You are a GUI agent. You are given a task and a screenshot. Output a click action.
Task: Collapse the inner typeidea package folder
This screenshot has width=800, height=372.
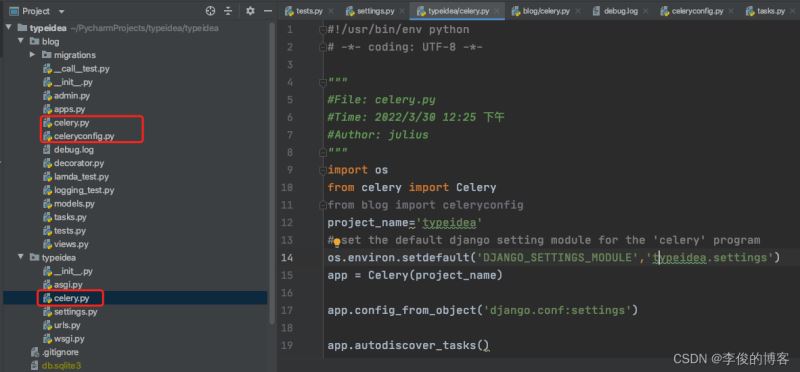21,258
